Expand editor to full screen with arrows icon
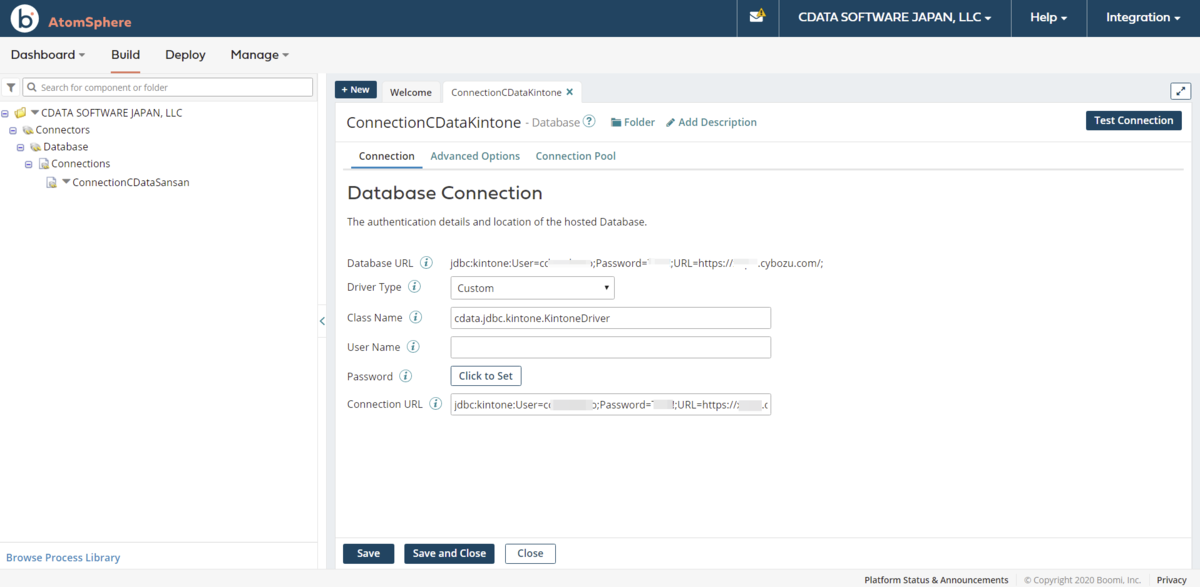This screenshot has height=587, width=1200. click(x=1181, y=91)
